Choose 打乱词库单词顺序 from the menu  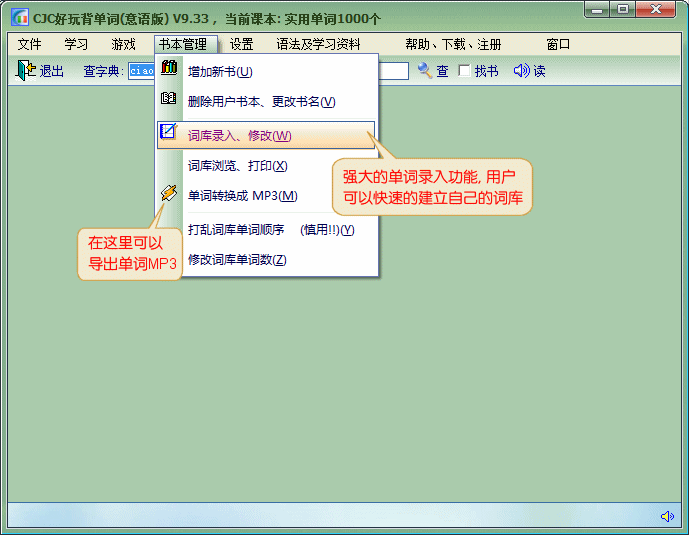coord(270,230)
